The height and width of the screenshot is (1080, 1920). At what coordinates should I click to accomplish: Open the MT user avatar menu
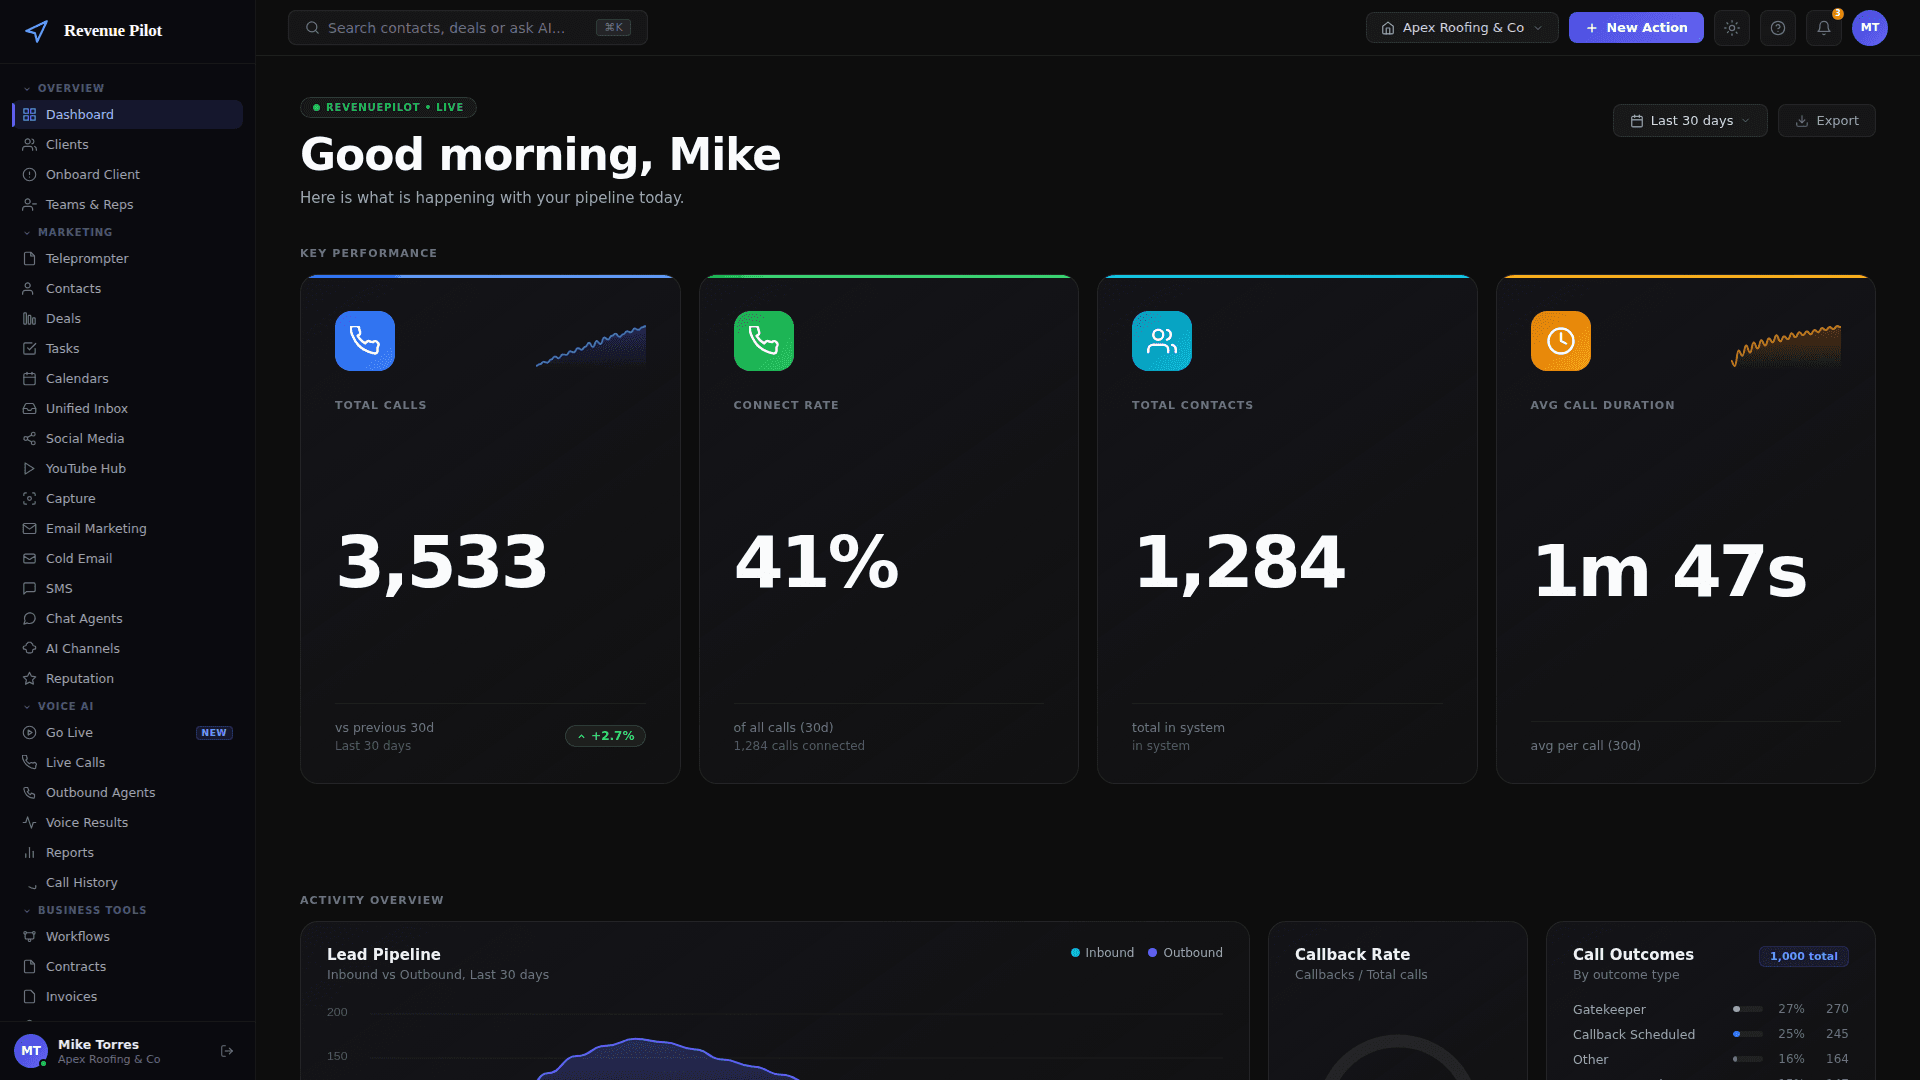click(1870, 28)
